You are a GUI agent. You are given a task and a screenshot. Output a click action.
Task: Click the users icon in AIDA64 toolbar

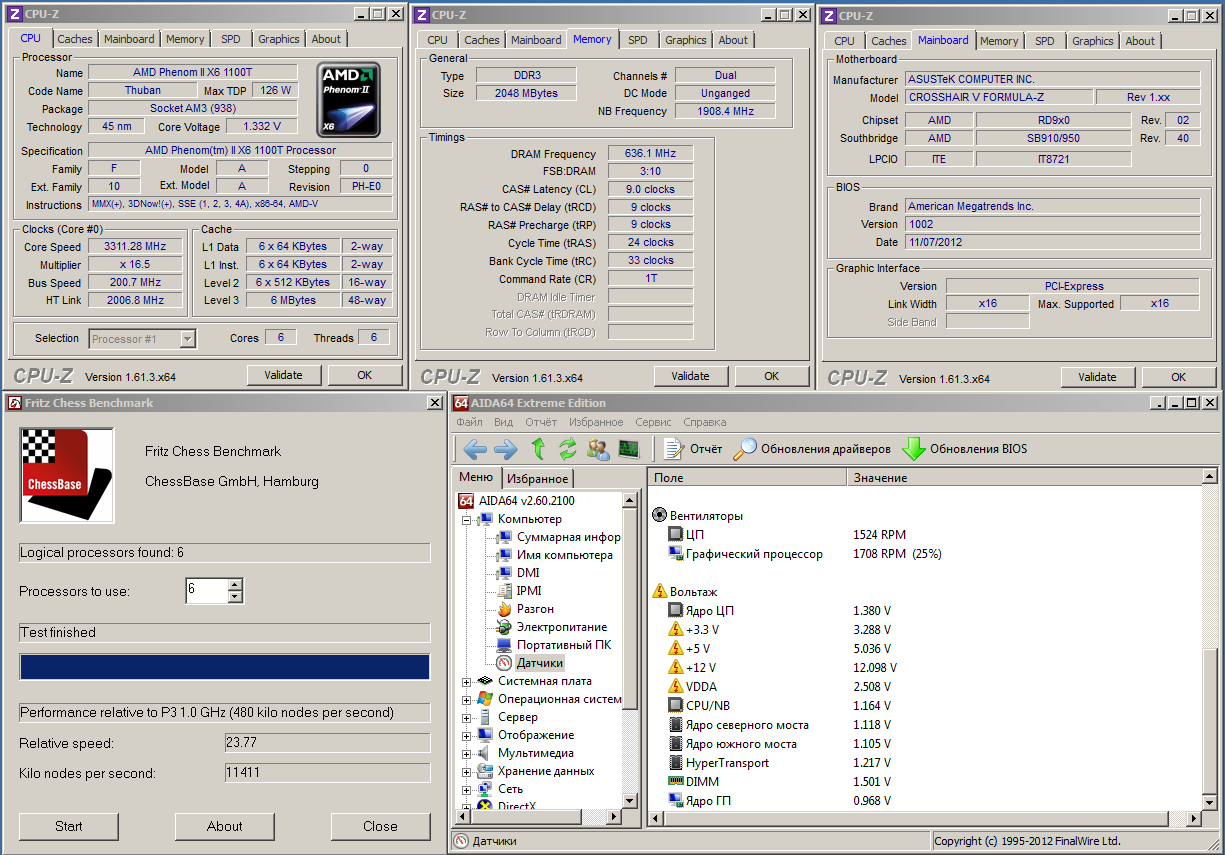pyautogui.click(x=598, y=449)
